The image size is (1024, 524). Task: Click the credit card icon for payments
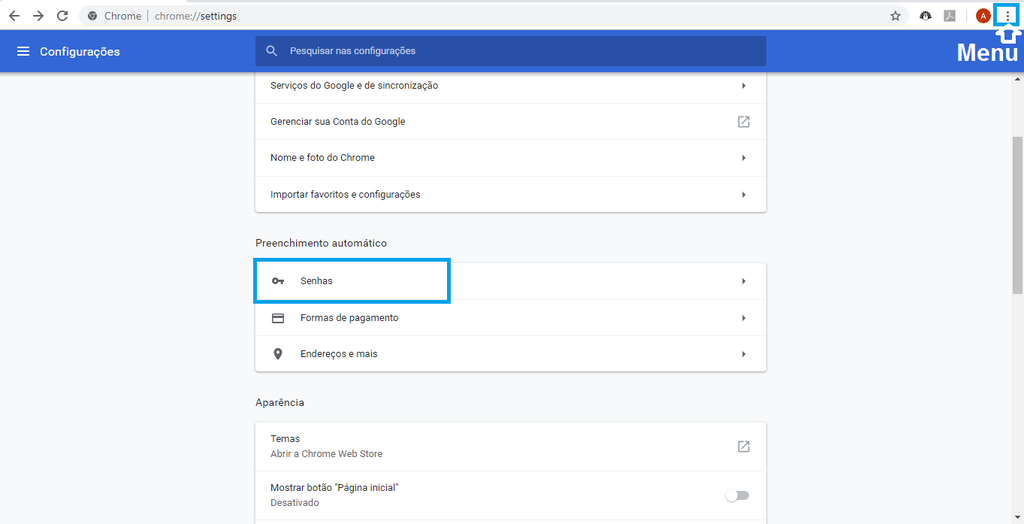pyautogui.click(x=278, y=318)
